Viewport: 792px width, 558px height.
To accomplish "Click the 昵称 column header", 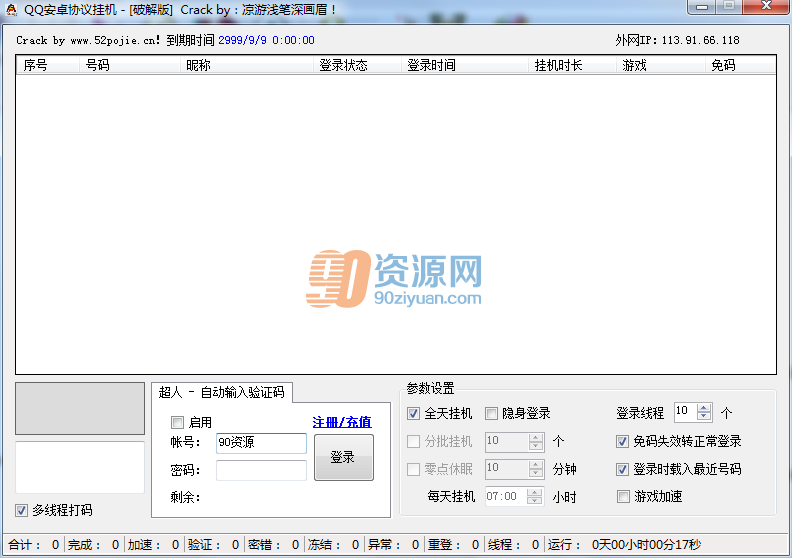I will tap(246, 65).
